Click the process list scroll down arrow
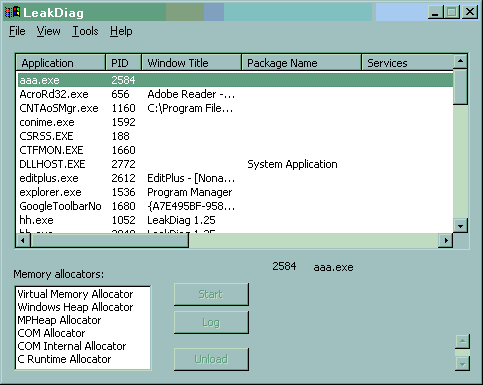The height and width of the screenshot is (385, 483). click(x=460, y=226)
